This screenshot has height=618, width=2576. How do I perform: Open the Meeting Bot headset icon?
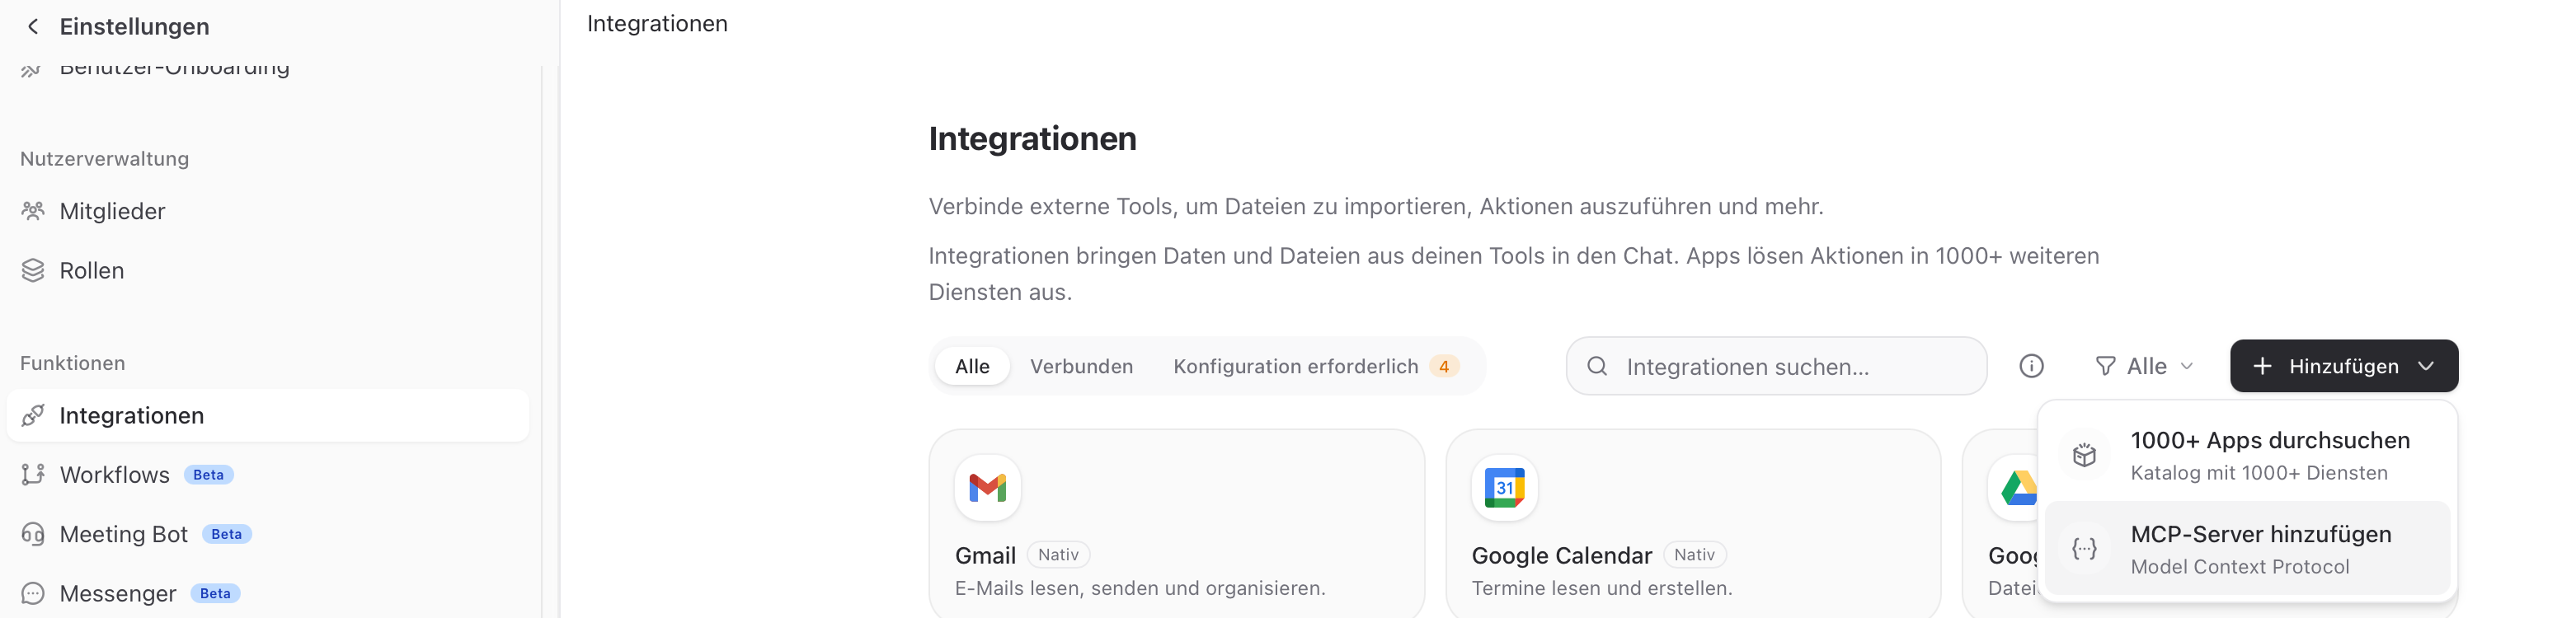click(x=33, y=534)
